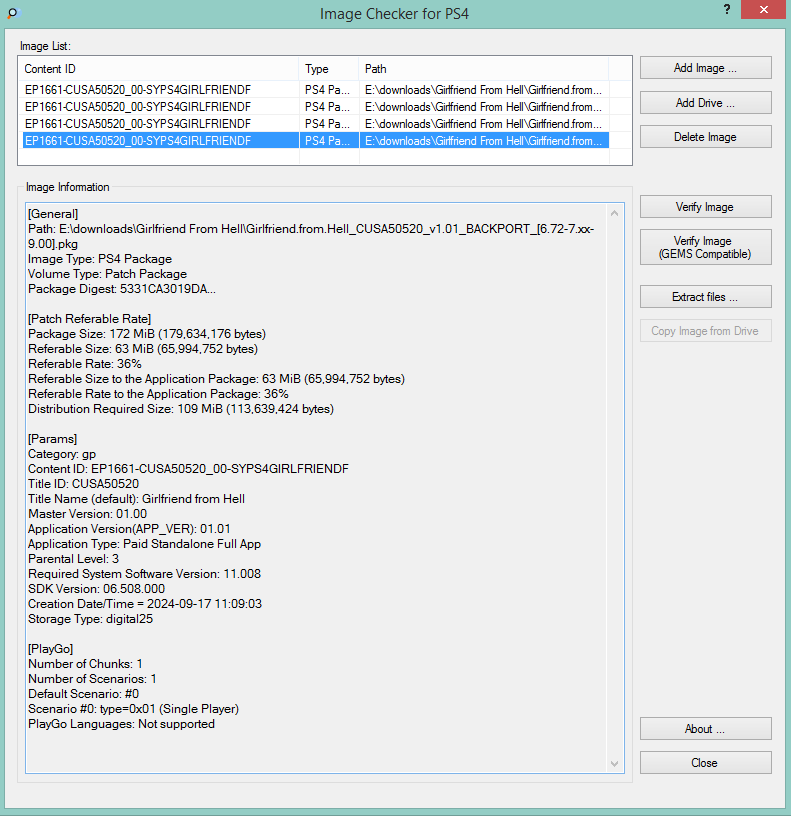Sort by the Content ID column header
This screenshot has height=816, width=791.
(160, 69)
